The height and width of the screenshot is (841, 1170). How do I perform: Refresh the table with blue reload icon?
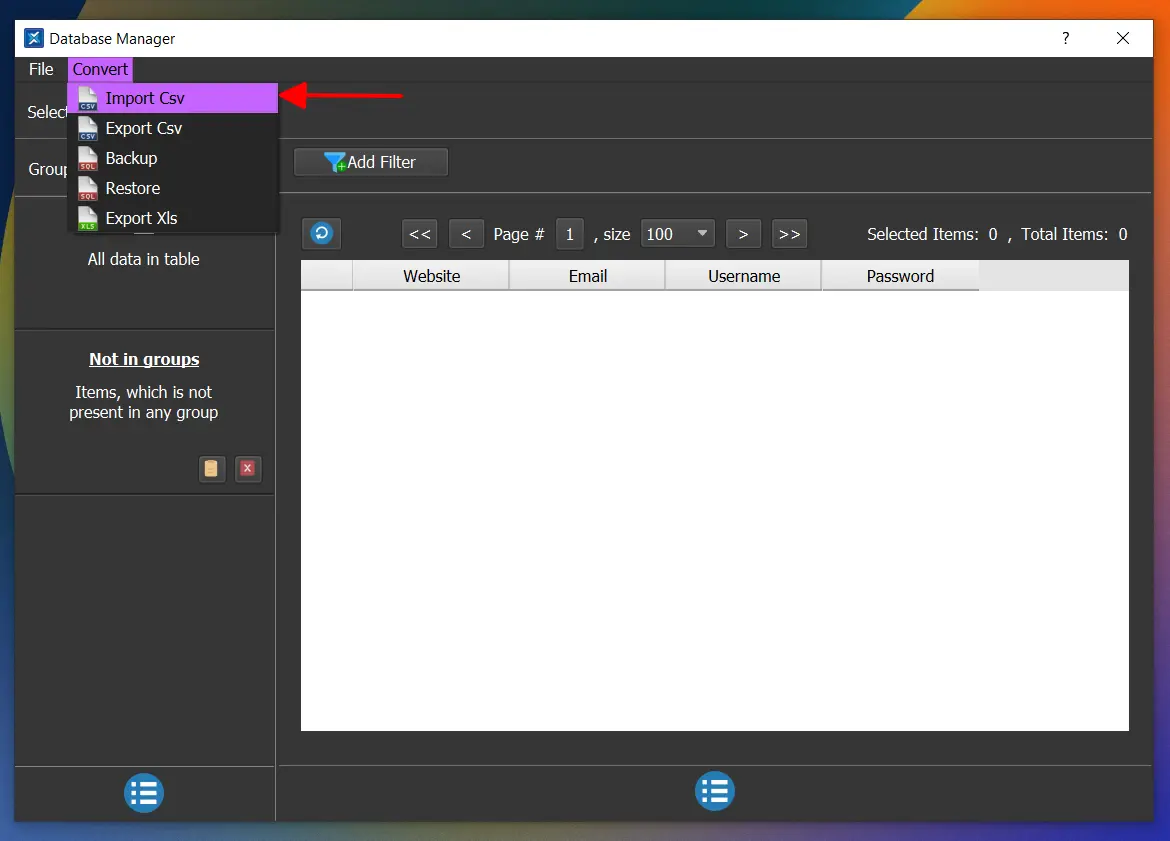[x=322, y=234]
